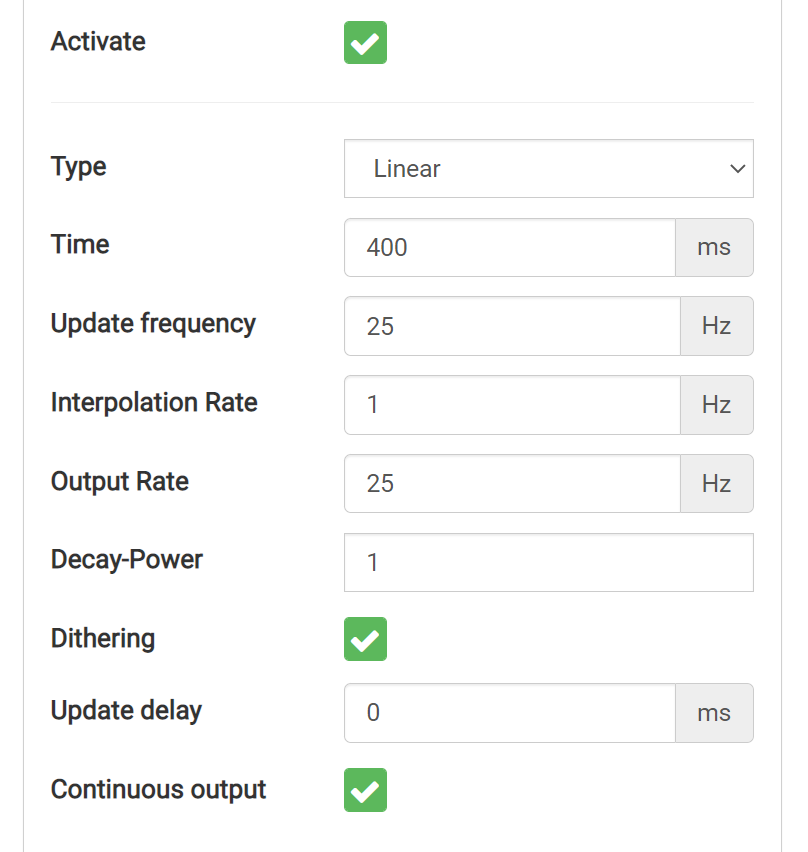Click the Decay-Power input field
The width and height of the screenshot is (808, 852).
(x=549, y=562)
